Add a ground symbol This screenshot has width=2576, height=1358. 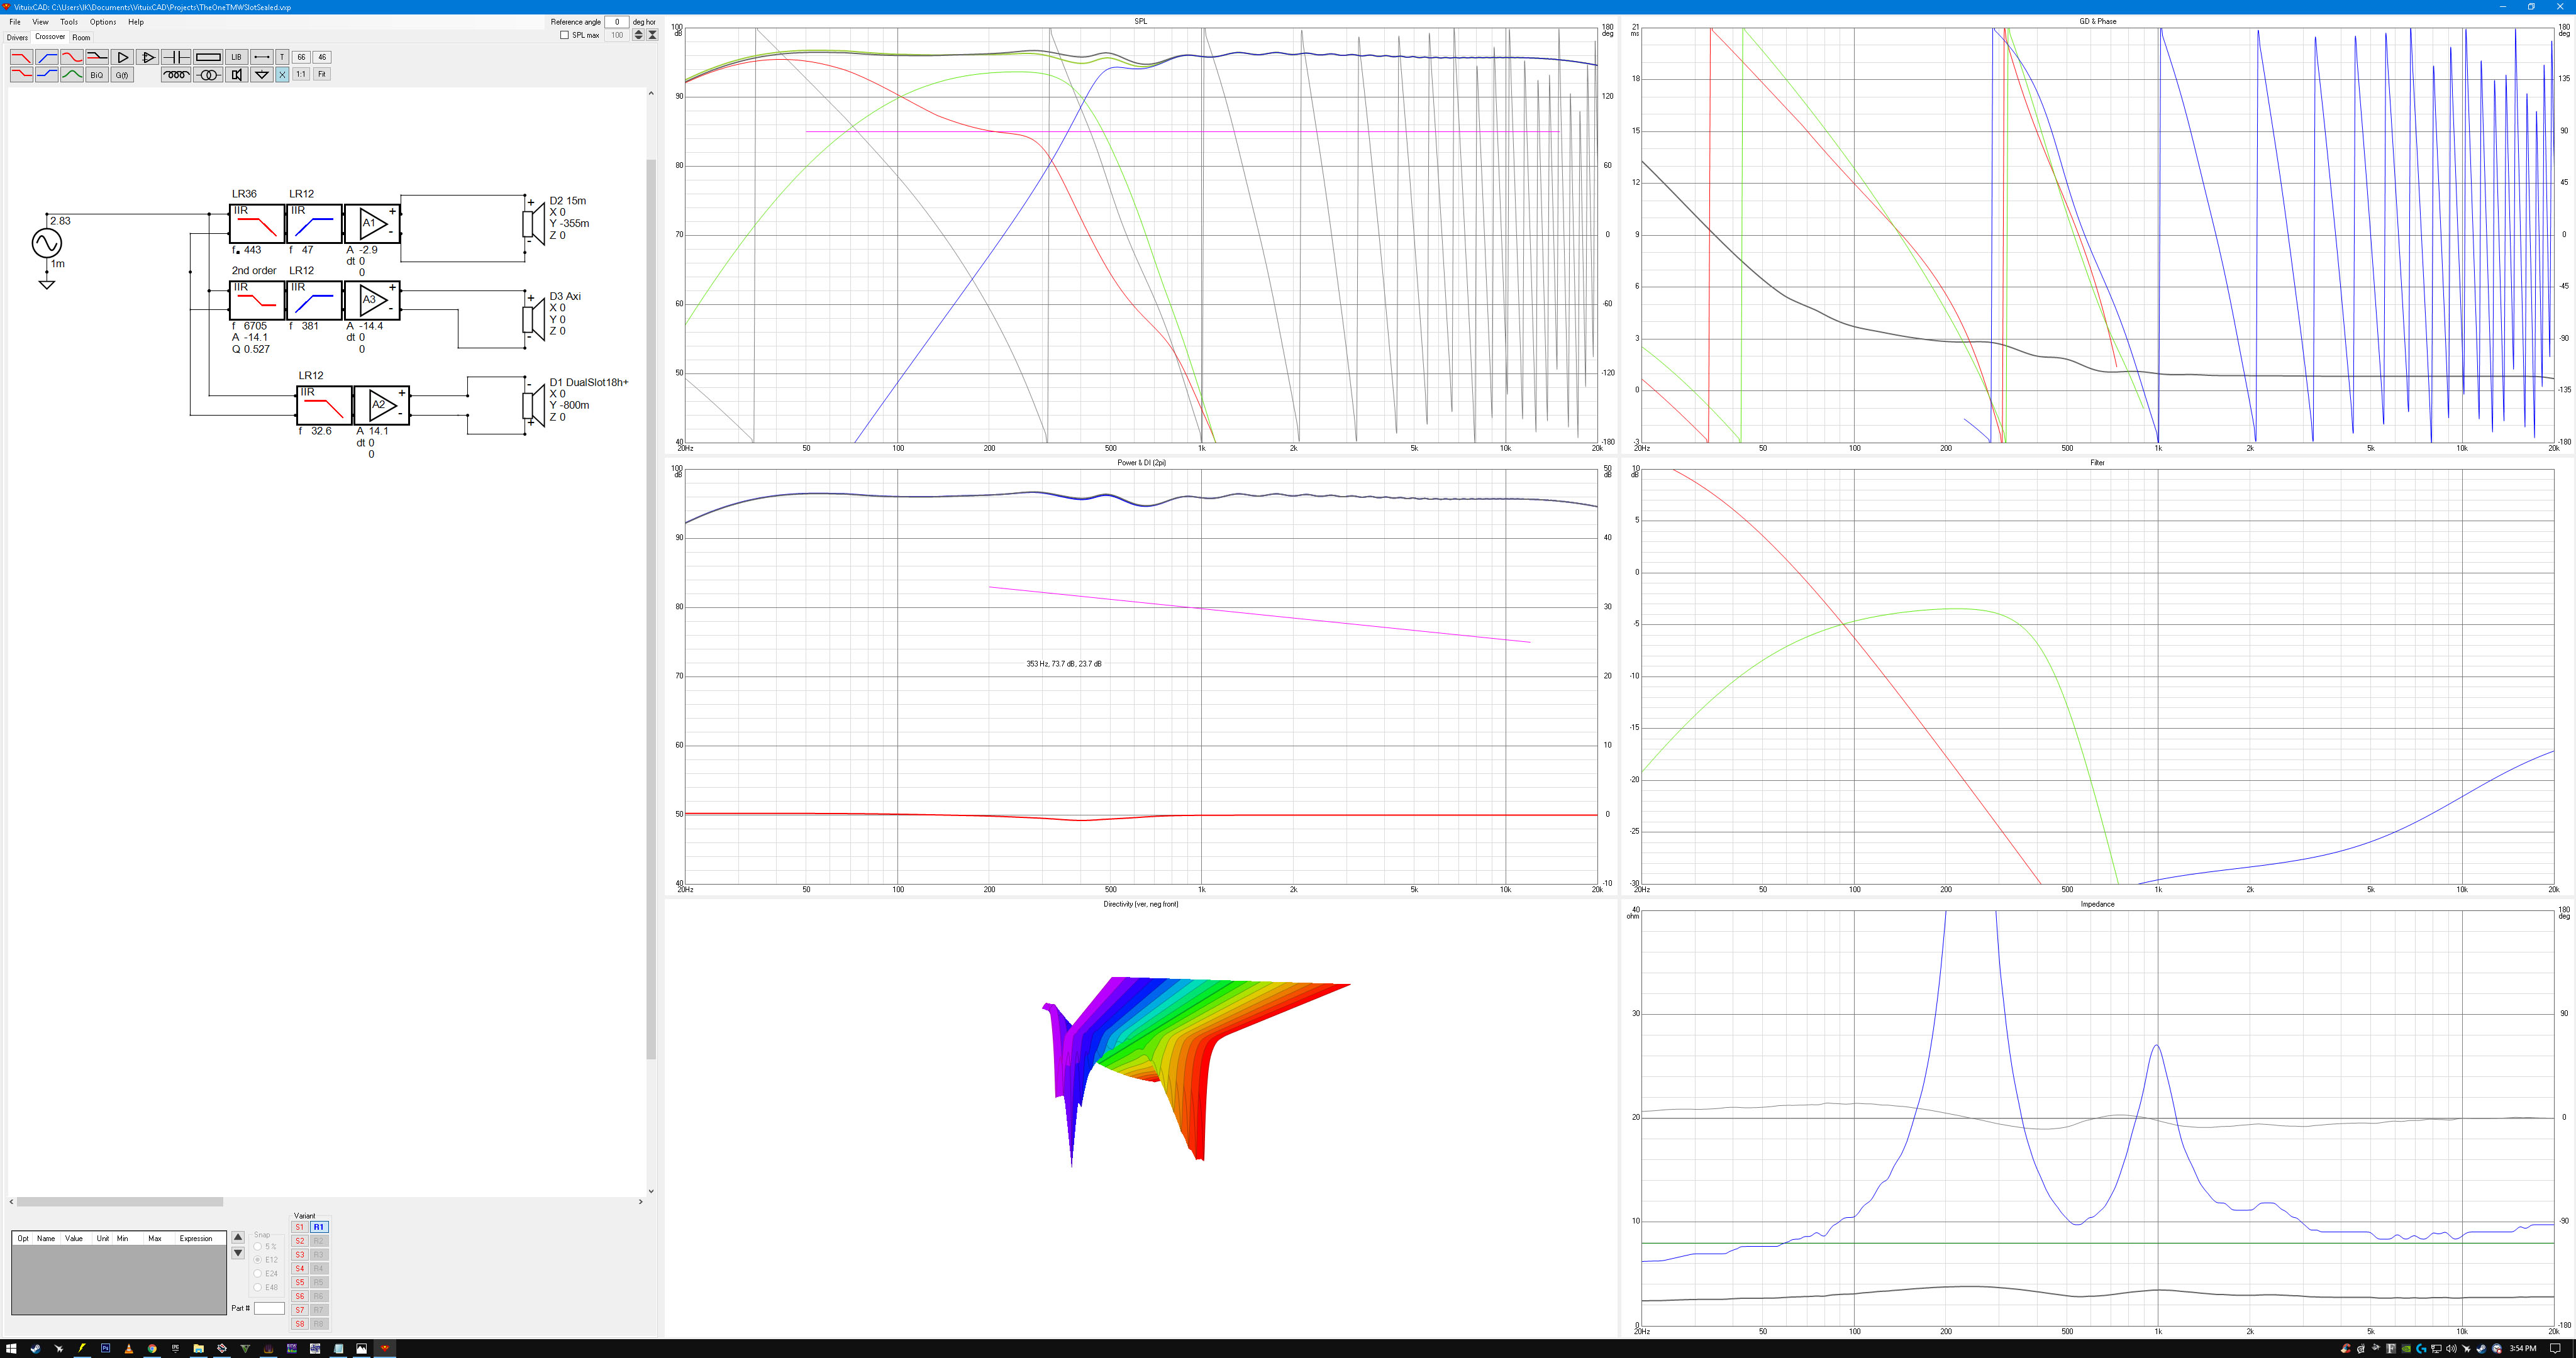pos(262,75)
